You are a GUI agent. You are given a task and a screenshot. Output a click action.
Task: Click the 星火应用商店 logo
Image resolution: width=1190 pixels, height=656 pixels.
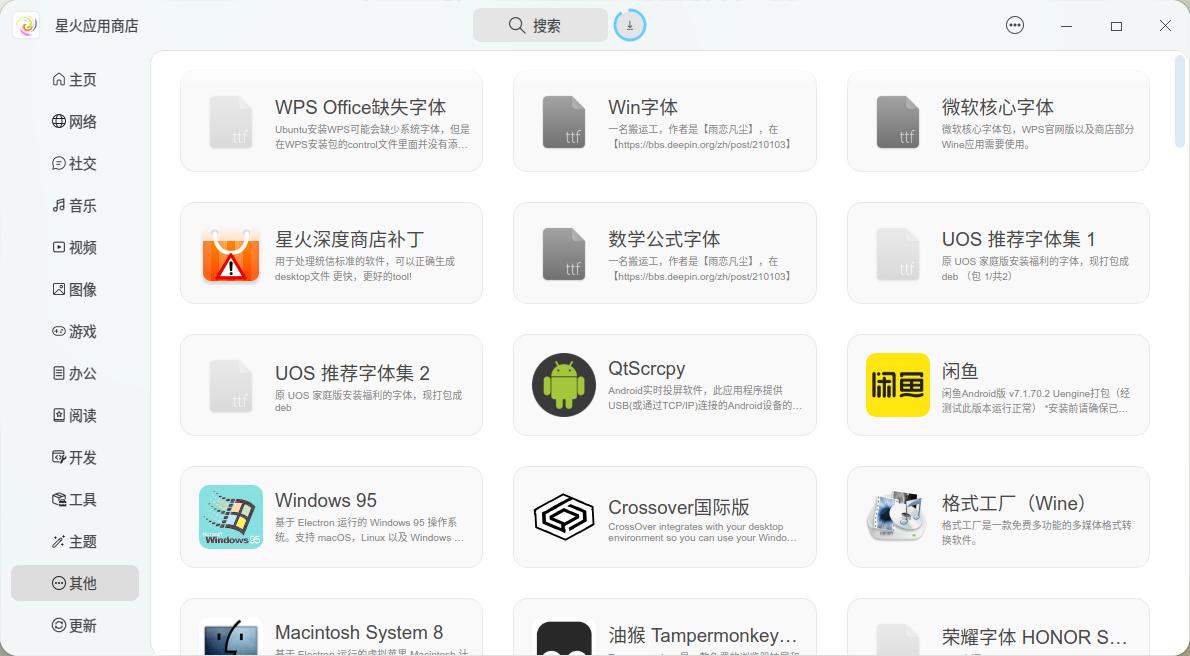tap(25, 25)
